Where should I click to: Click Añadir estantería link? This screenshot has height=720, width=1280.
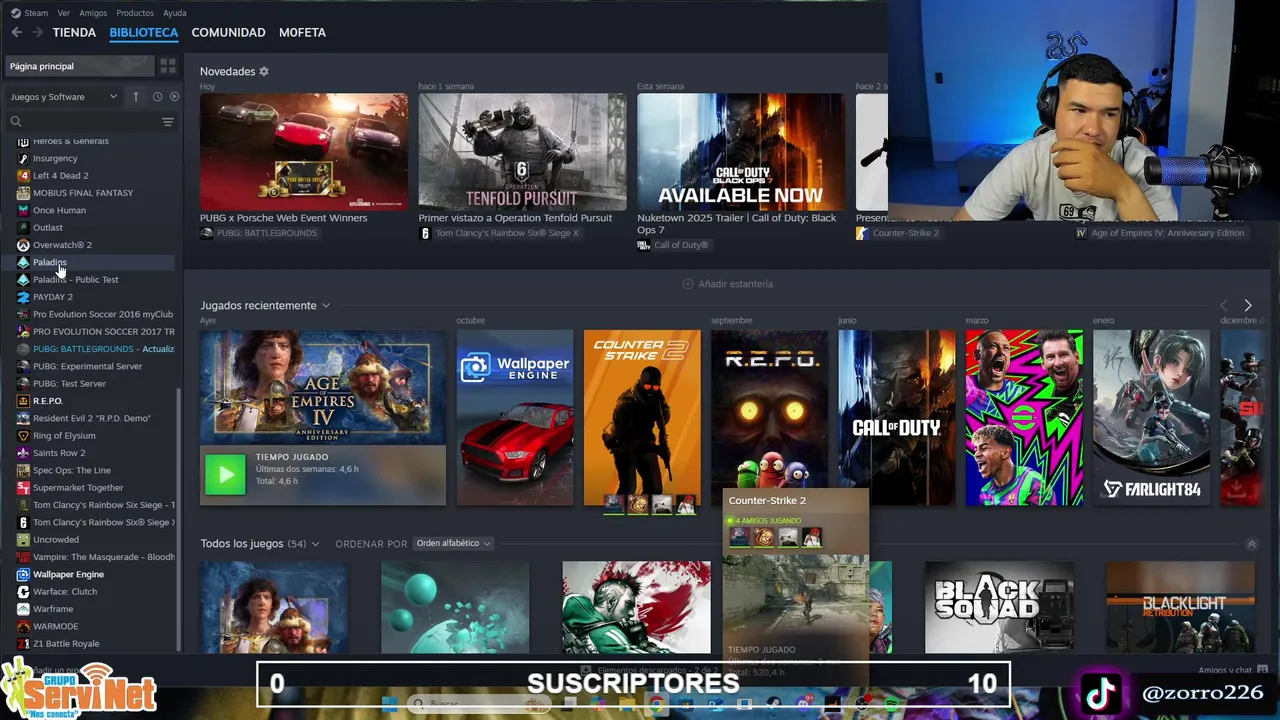point(735,284)
